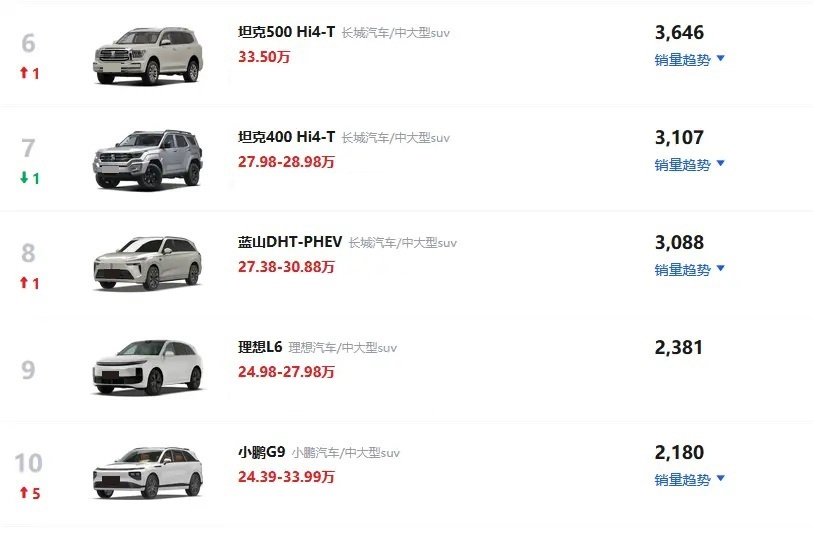This screenshot has width=813, height=533.
Task: Click the red up-arrow 5 rank change icon
Action: (x=30, y=493)
